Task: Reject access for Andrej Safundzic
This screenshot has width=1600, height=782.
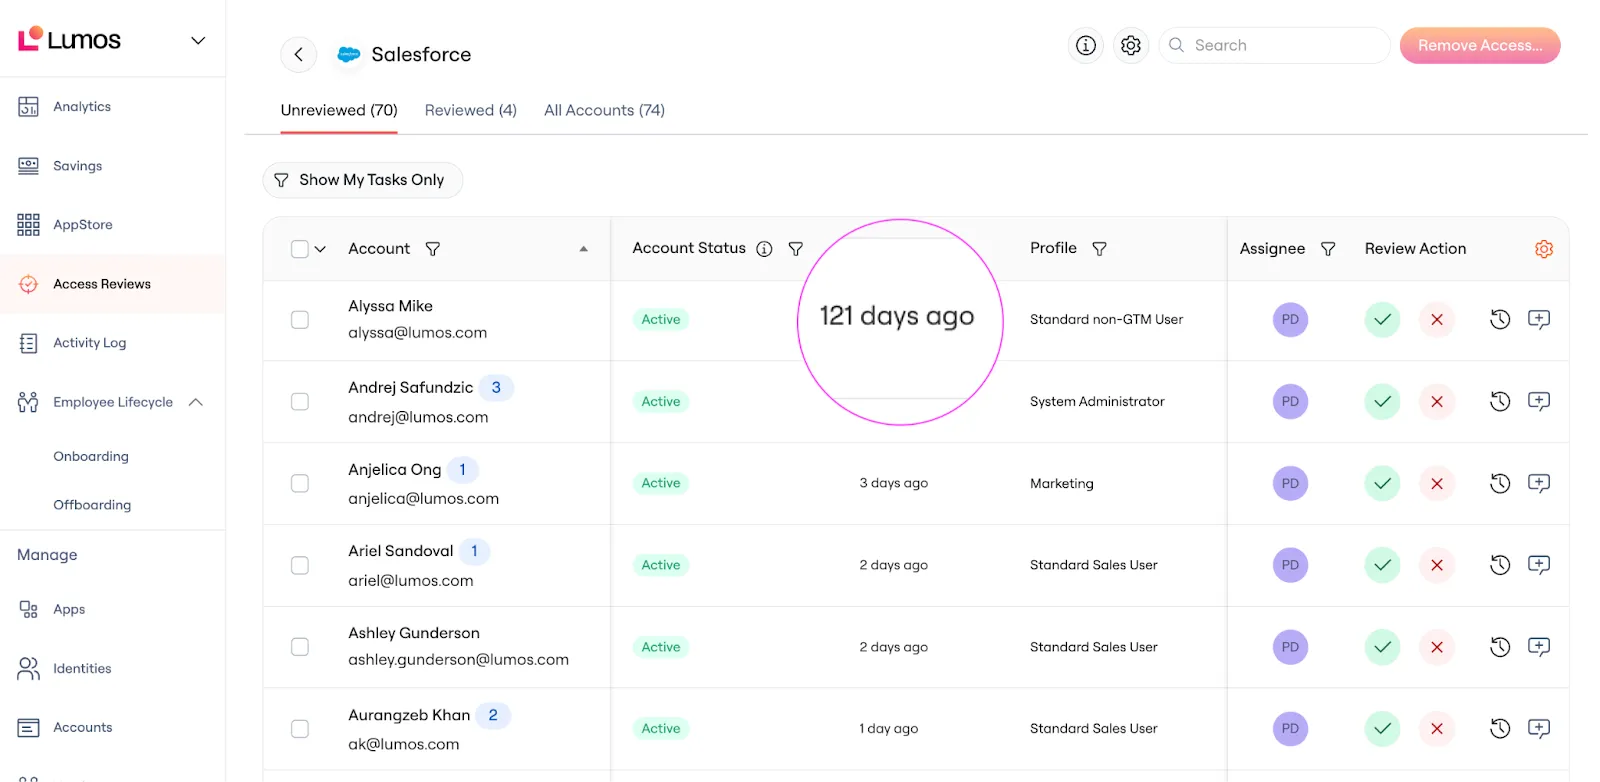Action: pos(1436,402)
